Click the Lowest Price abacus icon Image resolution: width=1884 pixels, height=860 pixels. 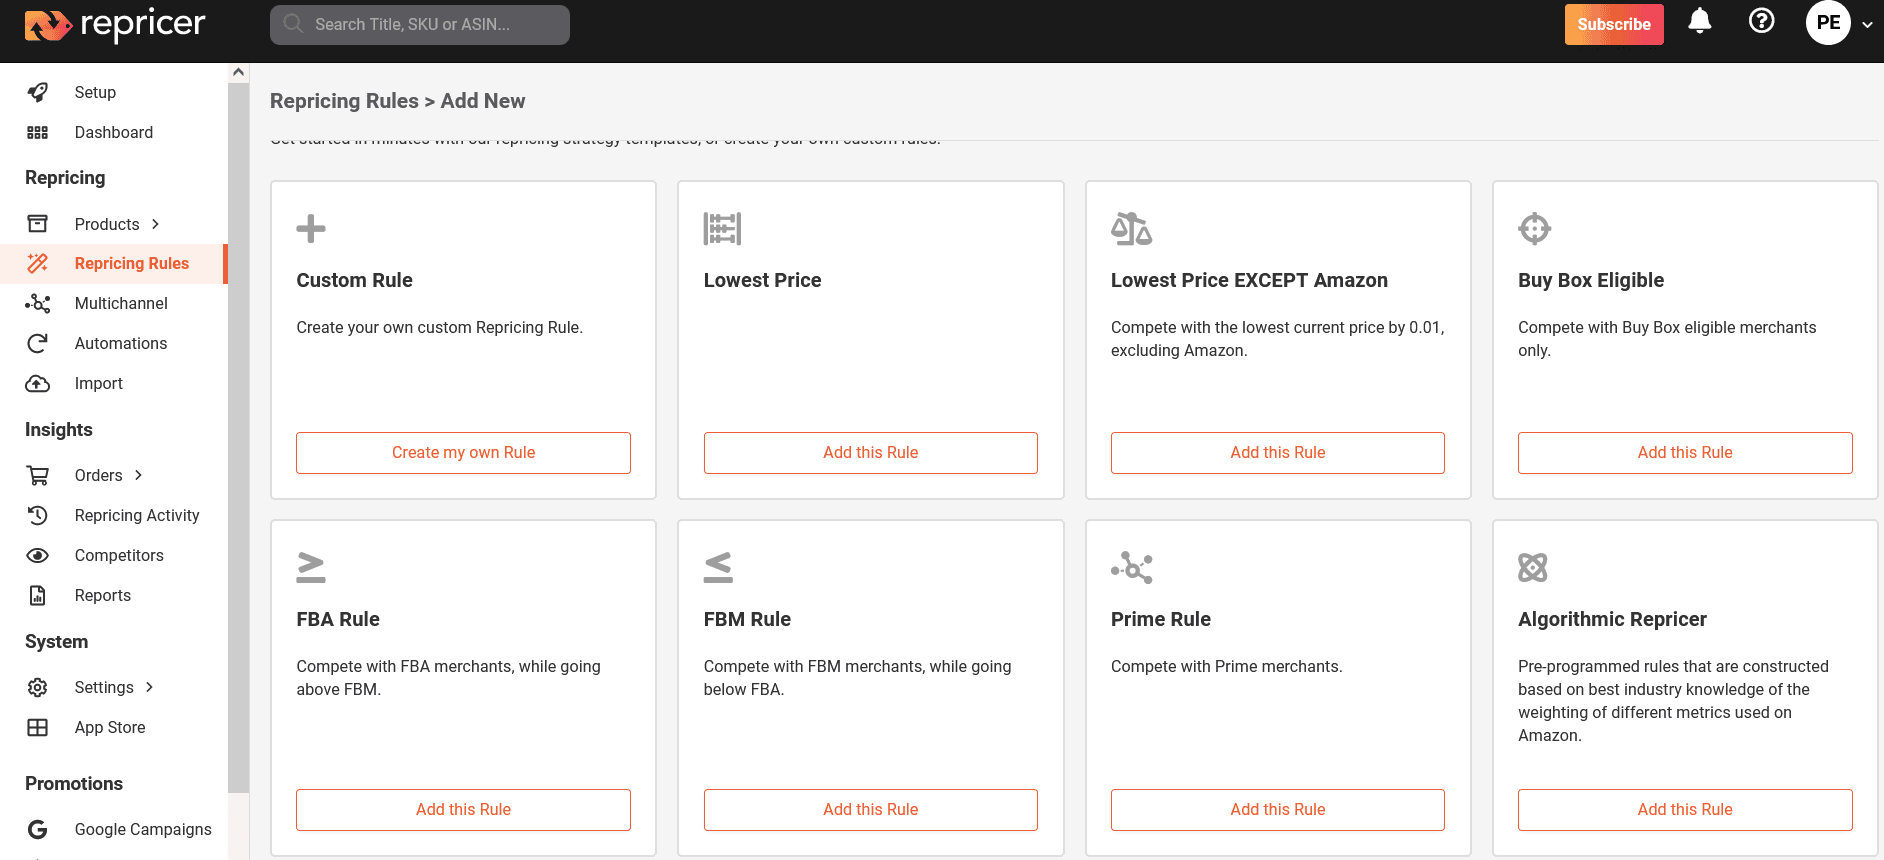click(722, 228)
